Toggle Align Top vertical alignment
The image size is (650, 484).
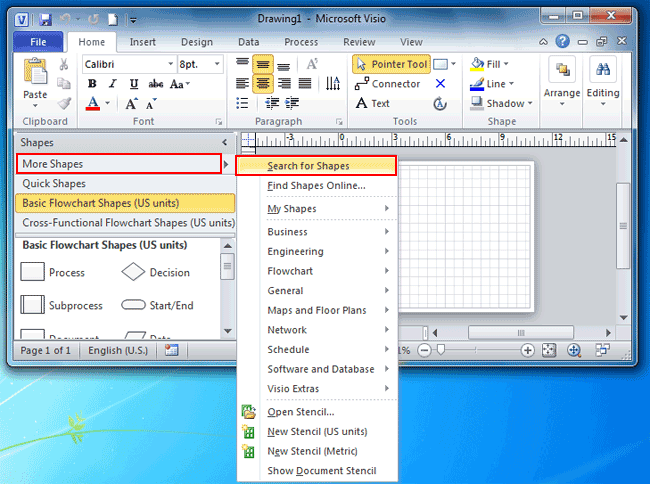(x=242, y=62)
